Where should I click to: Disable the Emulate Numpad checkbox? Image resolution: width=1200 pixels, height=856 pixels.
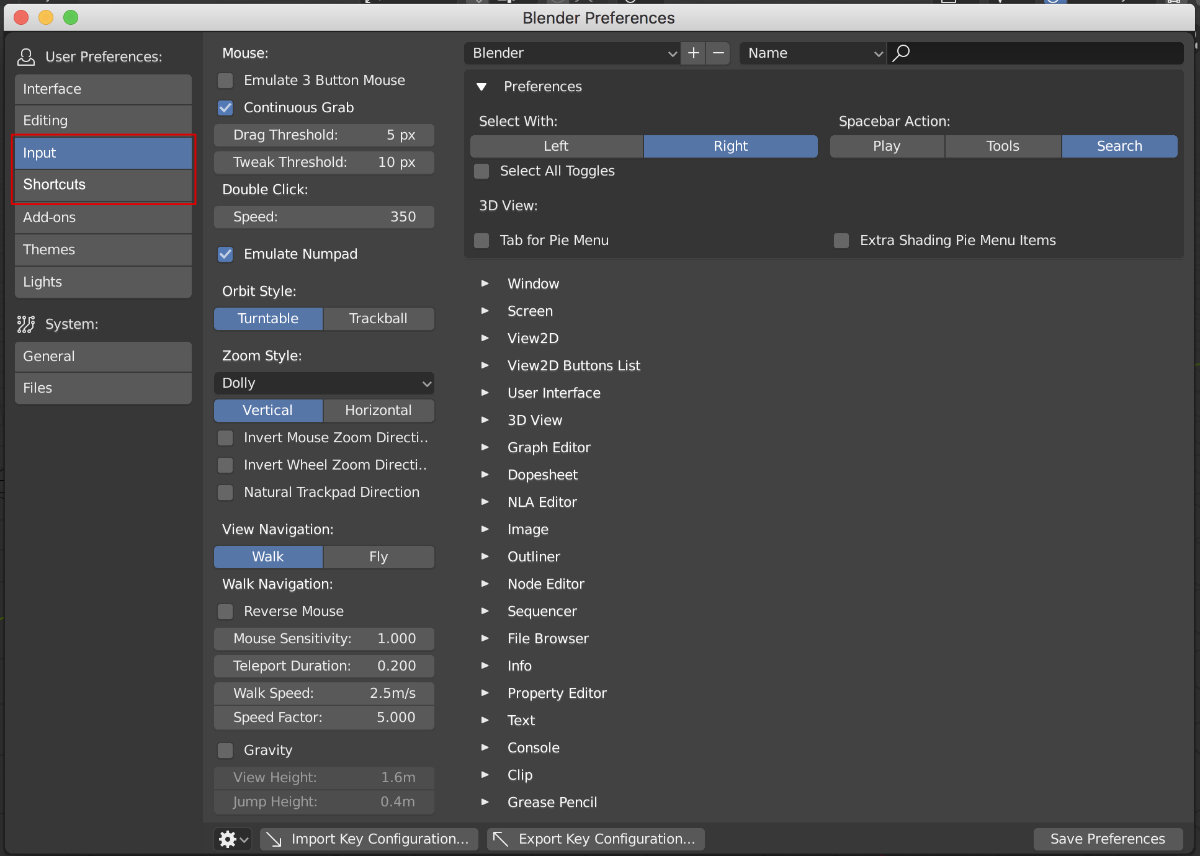point(226,254)
